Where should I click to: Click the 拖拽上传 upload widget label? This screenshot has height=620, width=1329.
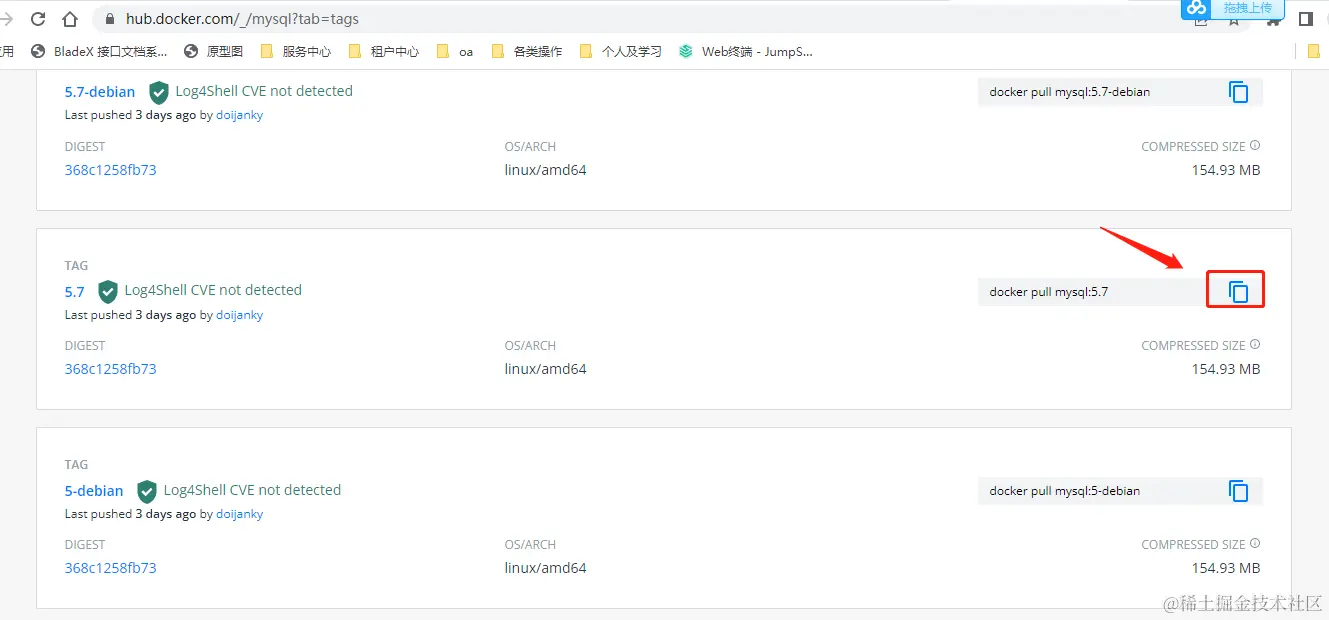coord(1248,8)
